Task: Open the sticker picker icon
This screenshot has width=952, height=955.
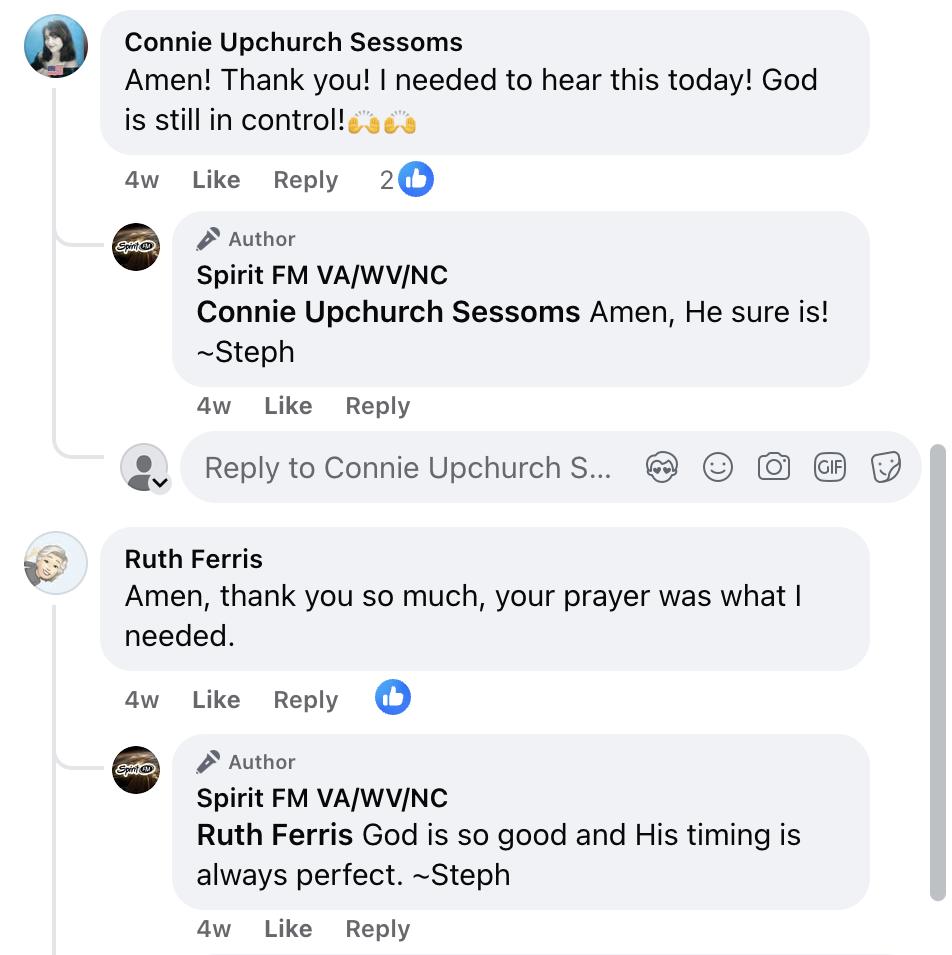Action: (886, 467)
